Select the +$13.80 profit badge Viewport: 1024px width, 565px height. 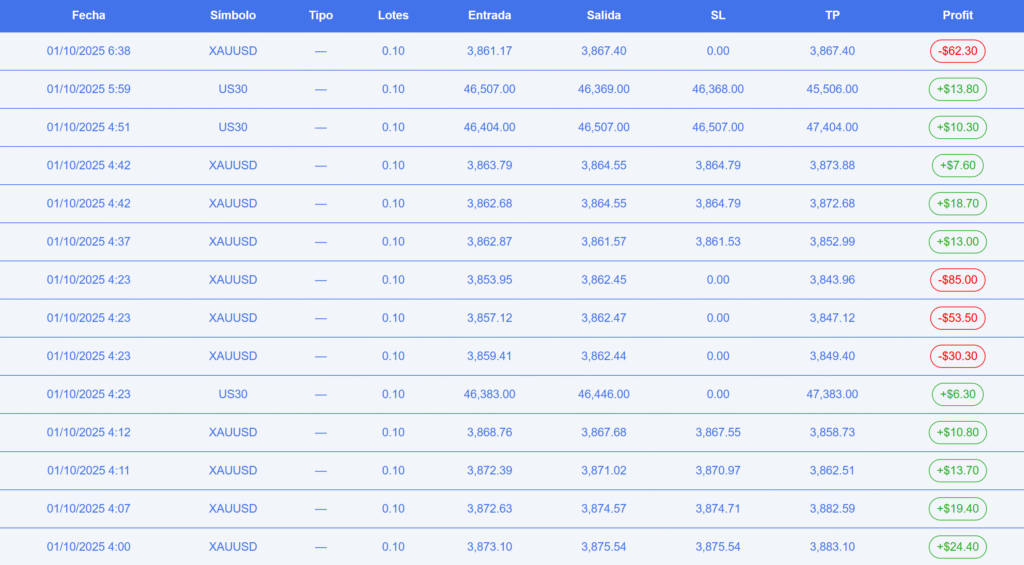[957, 89]
